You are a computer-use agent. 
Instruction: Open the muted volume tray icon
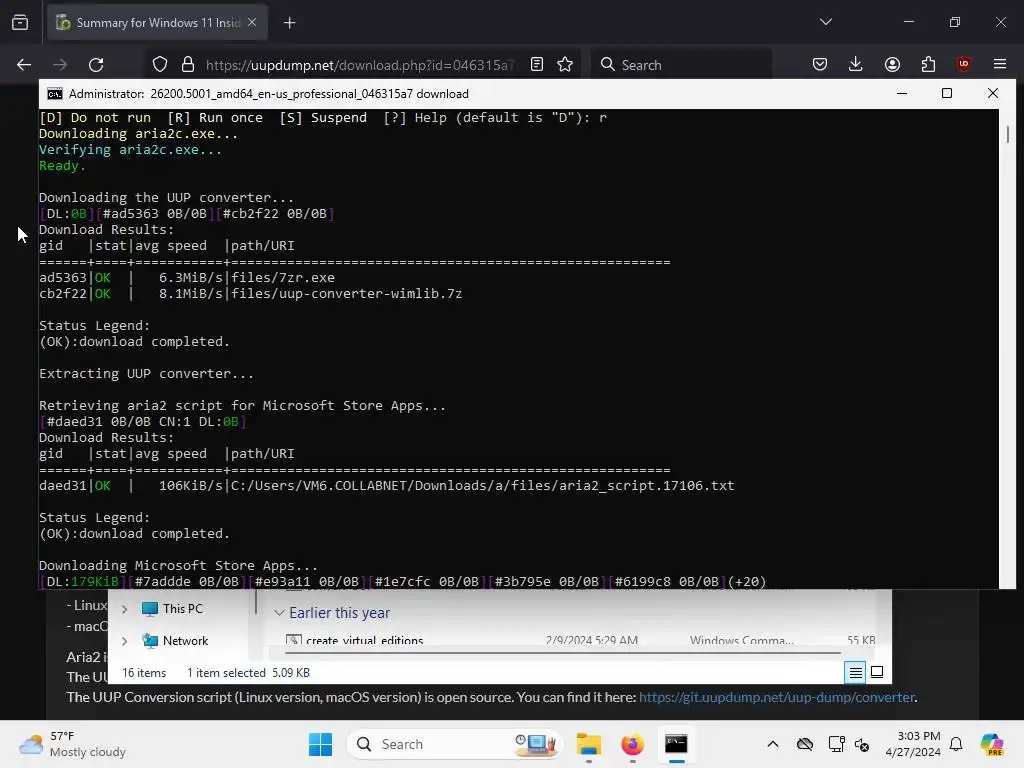click(x=861, y=744)
